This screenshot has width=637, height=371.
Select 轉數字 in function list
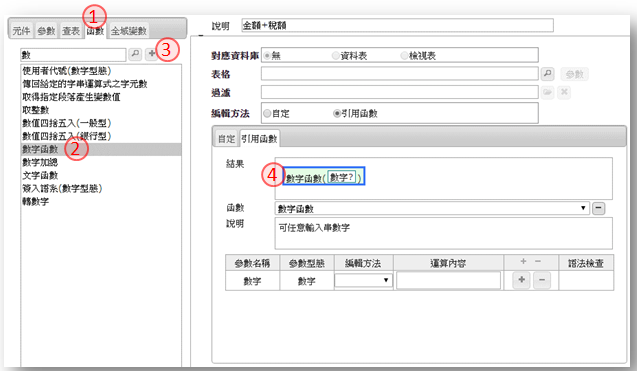tap(101, 201)
